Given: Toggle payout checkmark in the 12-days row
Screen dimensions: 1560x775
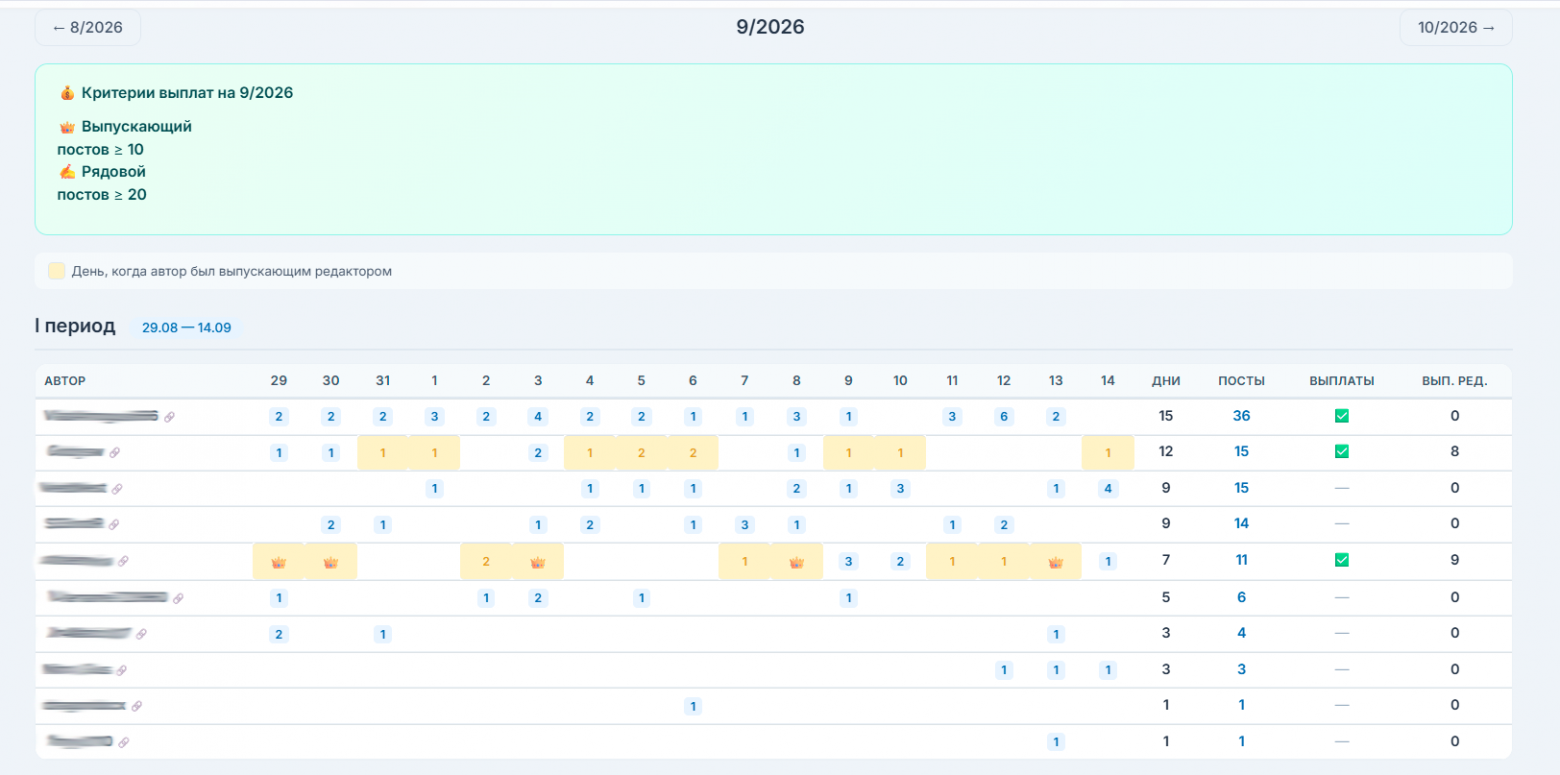Looking at the screenshot, I should click(x=1342, y=451).
